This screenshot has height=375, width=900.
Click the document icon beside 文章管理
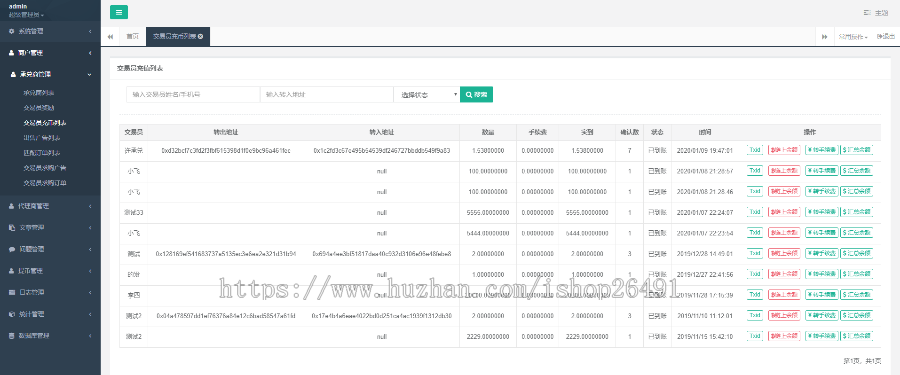pos(11,227)
